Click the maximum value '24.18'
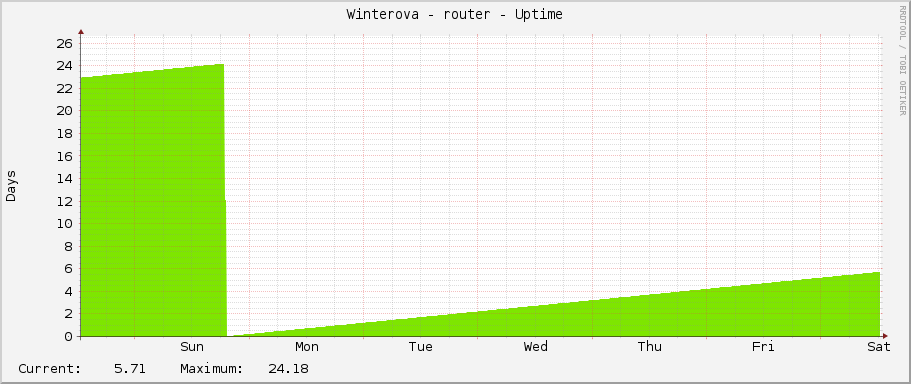Viewport: 911px width, 384px height. tap(288, 368)
